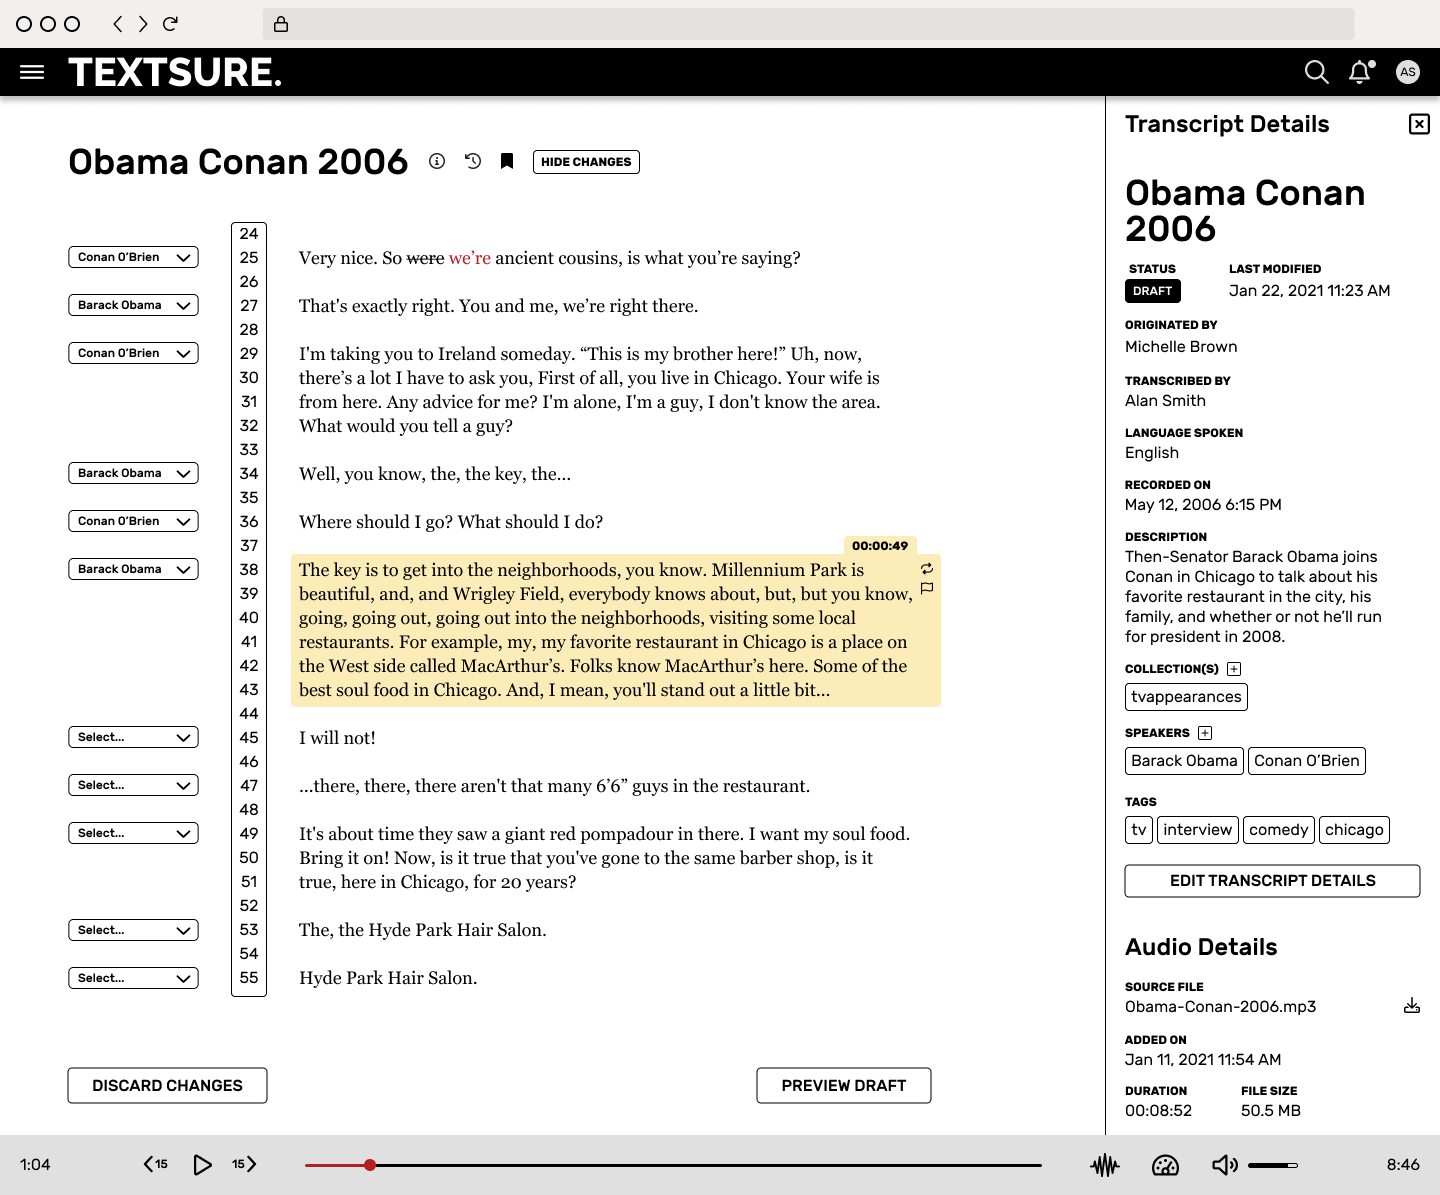Download the Obama-Conan-2006.mp3 source file

click(x=1412, y=1006)
